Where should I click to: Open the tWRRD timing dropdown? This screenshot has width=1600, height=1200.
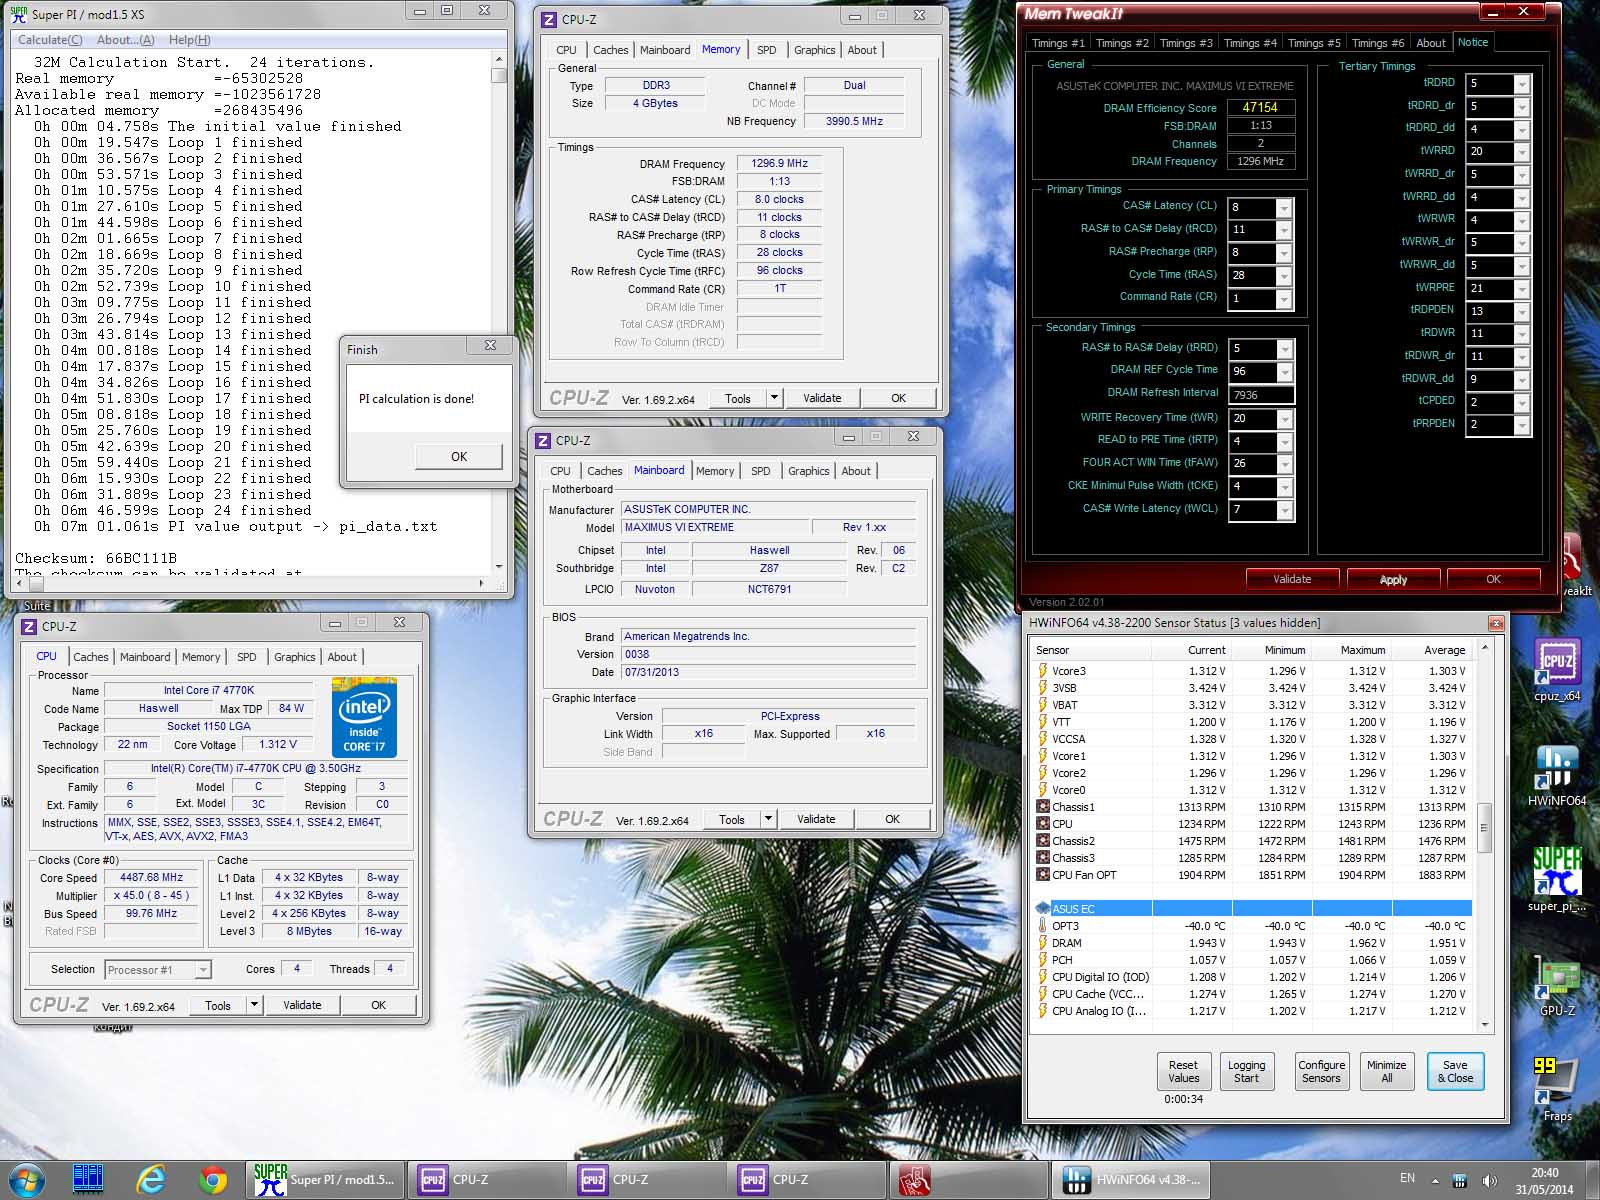pyautogui.click(x=1522, y=152)
